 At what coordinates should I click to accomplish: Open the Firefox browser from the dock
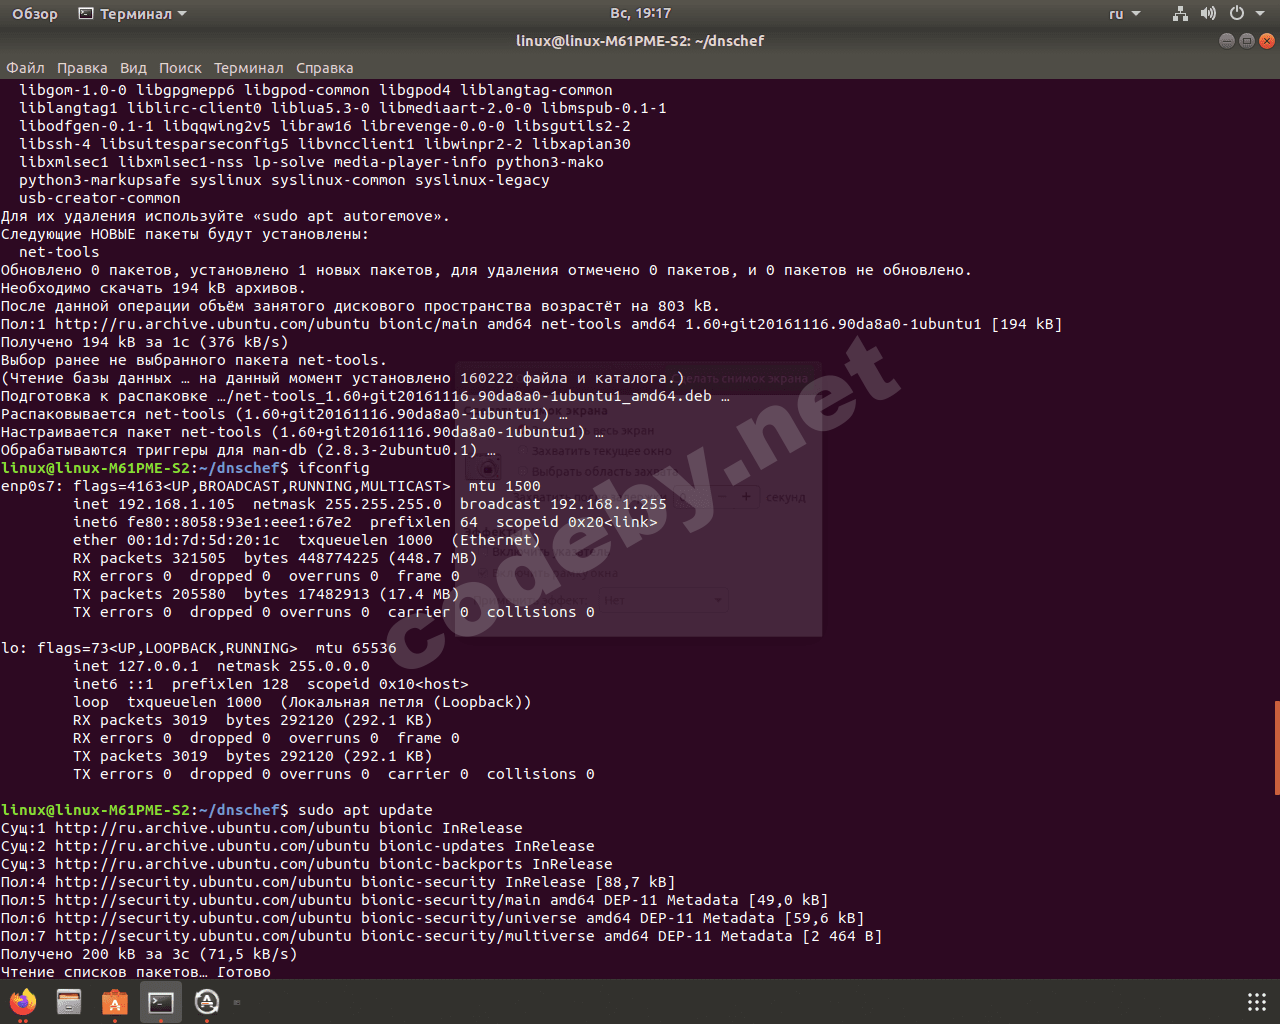(22, 1001)
